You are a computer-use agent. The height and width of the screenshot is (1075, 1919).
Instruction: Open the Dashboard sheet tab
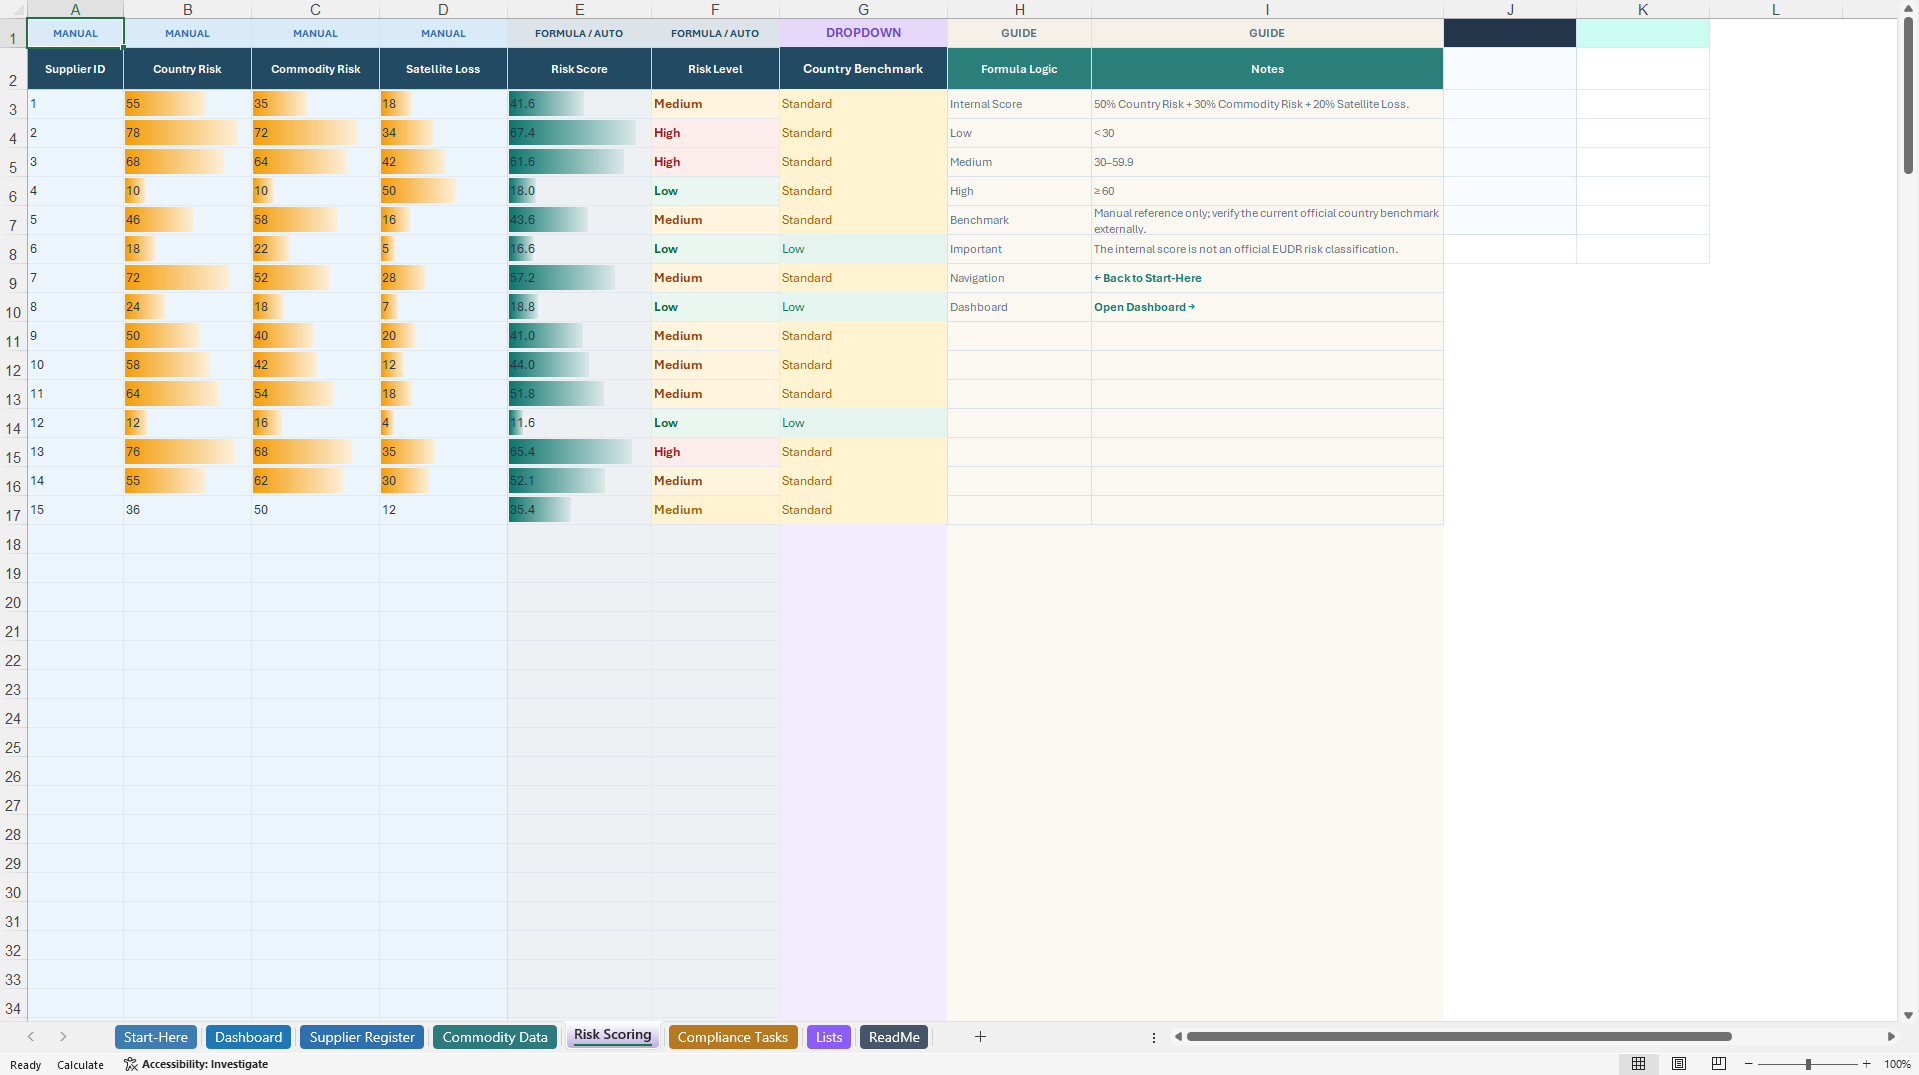248,1037
